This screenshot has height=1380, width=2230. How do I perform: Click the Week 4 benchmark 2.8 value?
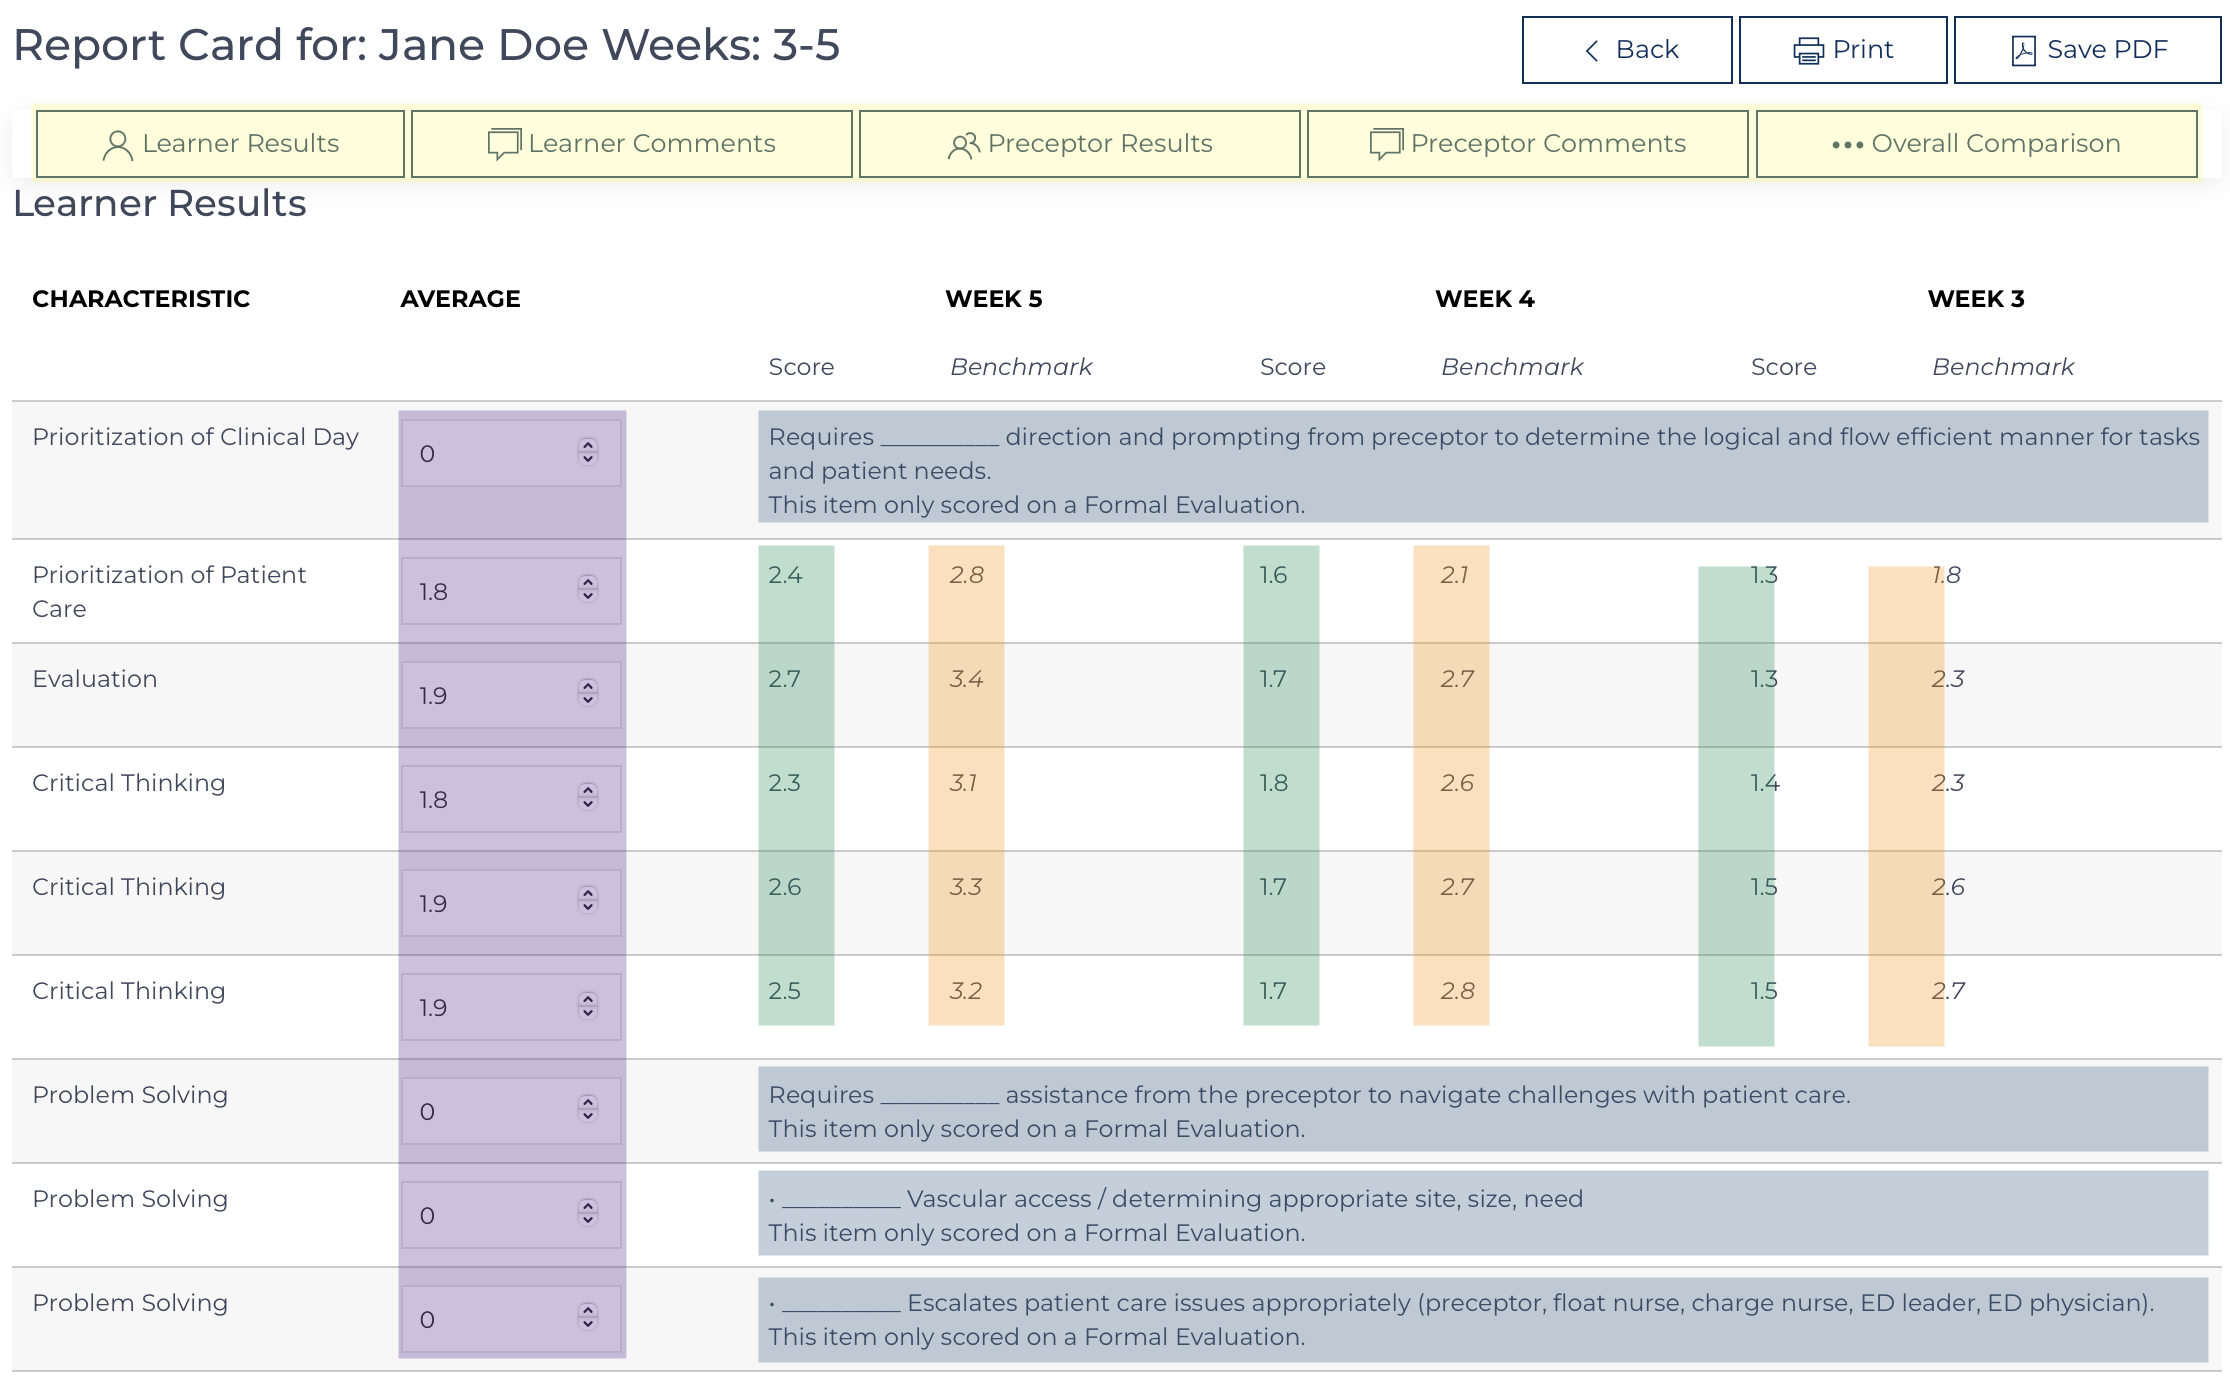[1457, 991]
